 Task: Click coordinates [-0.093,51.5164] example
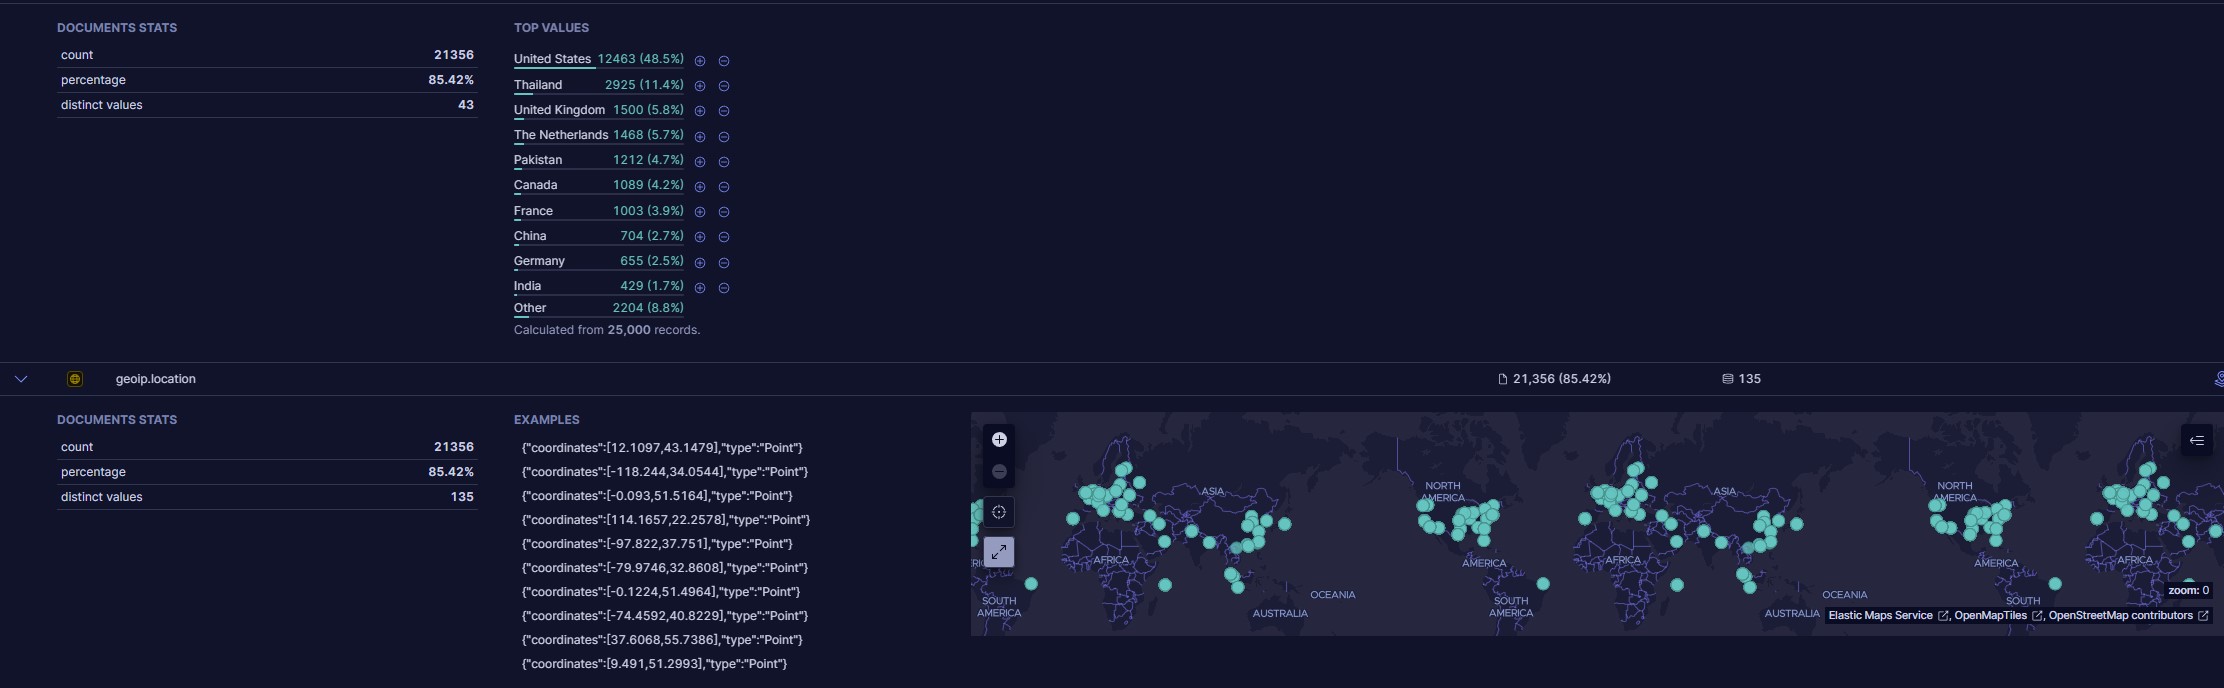[657, 496]
